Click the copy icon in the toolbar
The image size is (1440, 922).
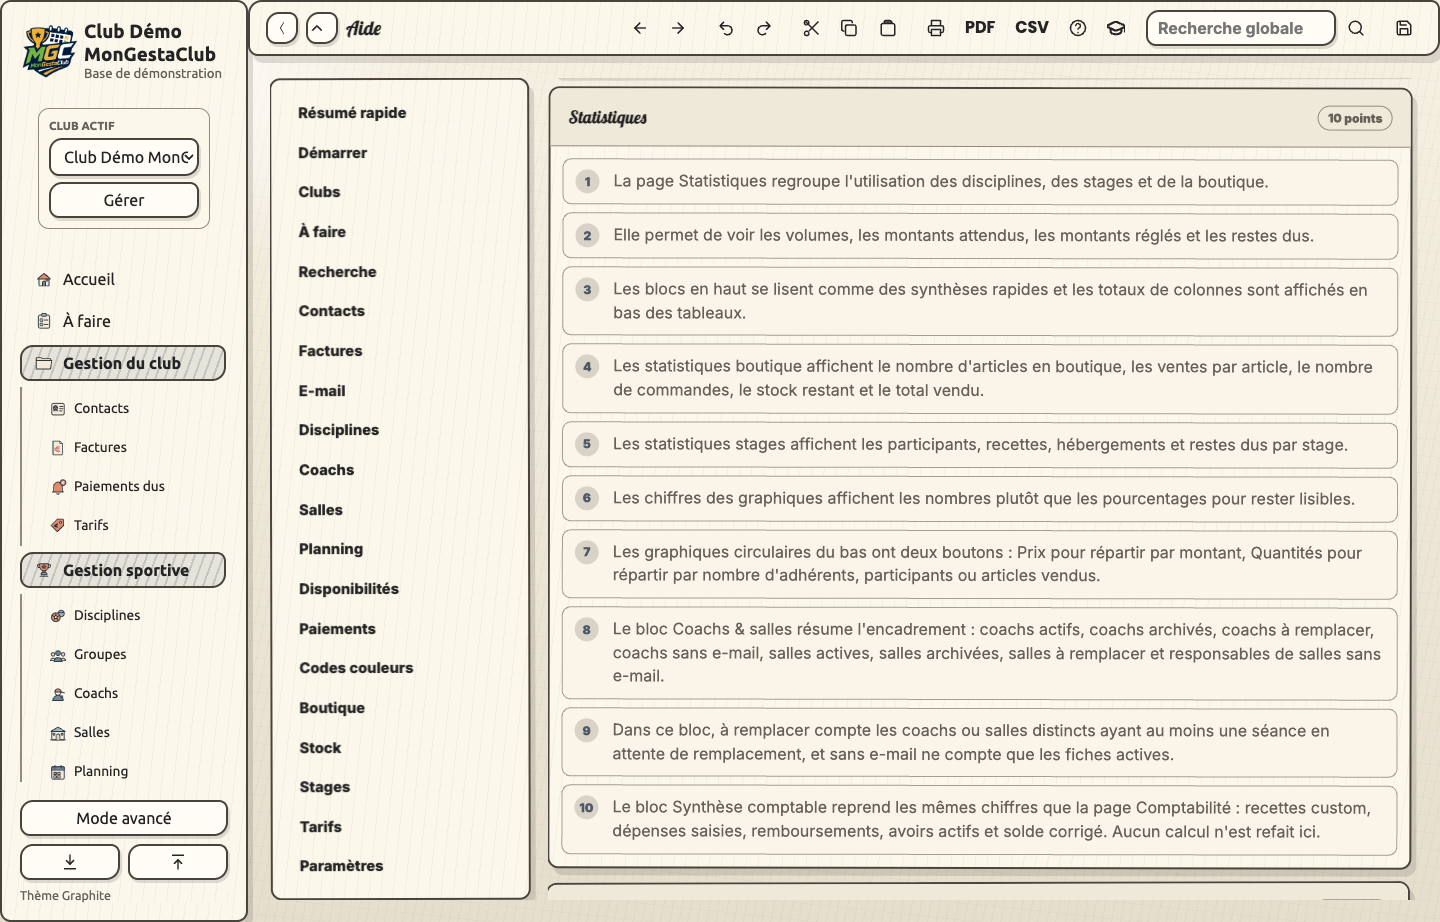click(849, 28)
